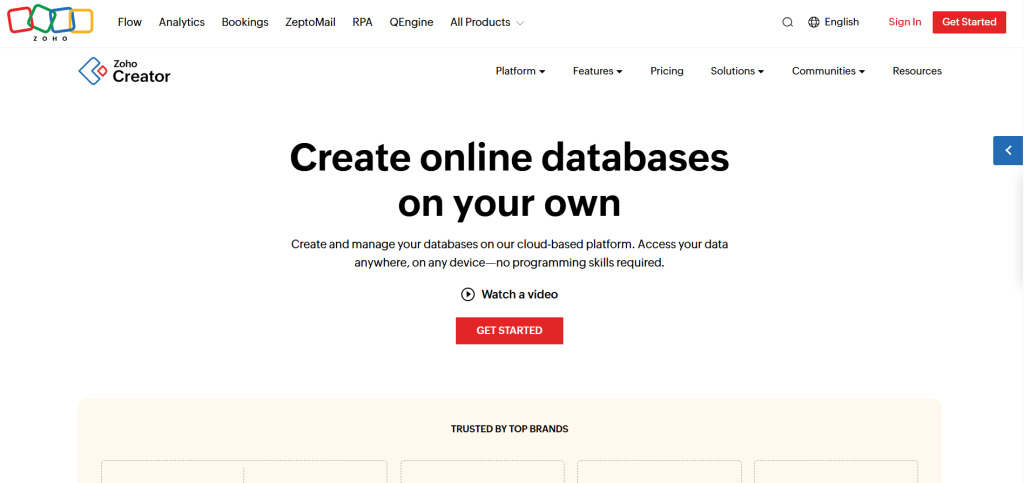Open the ZeptoMail product link

310,22
